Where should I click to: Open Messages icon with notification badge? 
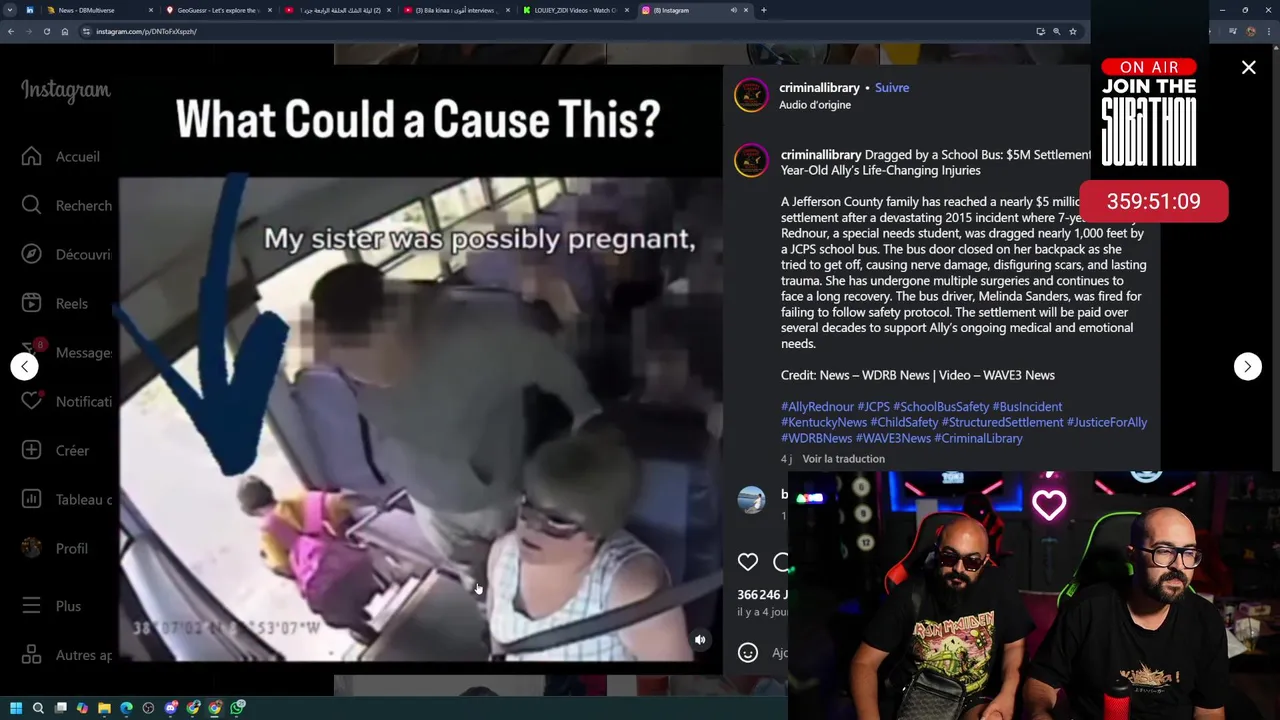(x=33, y=351)
